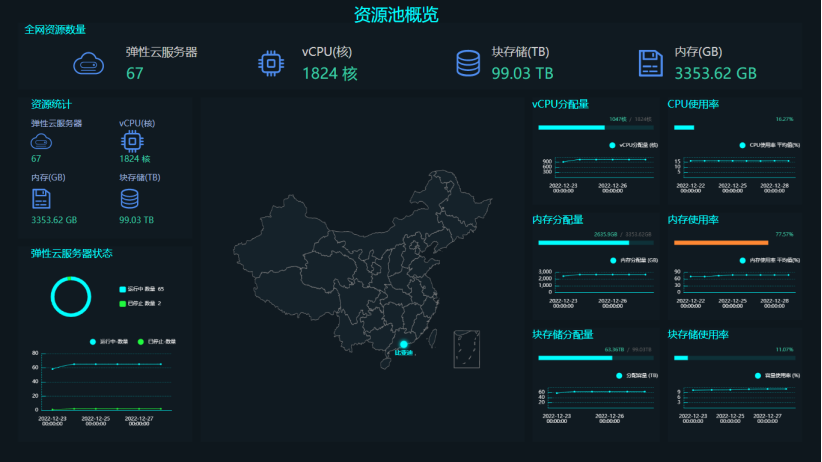Click the vCPU分配量 chart title
The height and width of the screenshot is (462, 822).
[x=560, y=104]
